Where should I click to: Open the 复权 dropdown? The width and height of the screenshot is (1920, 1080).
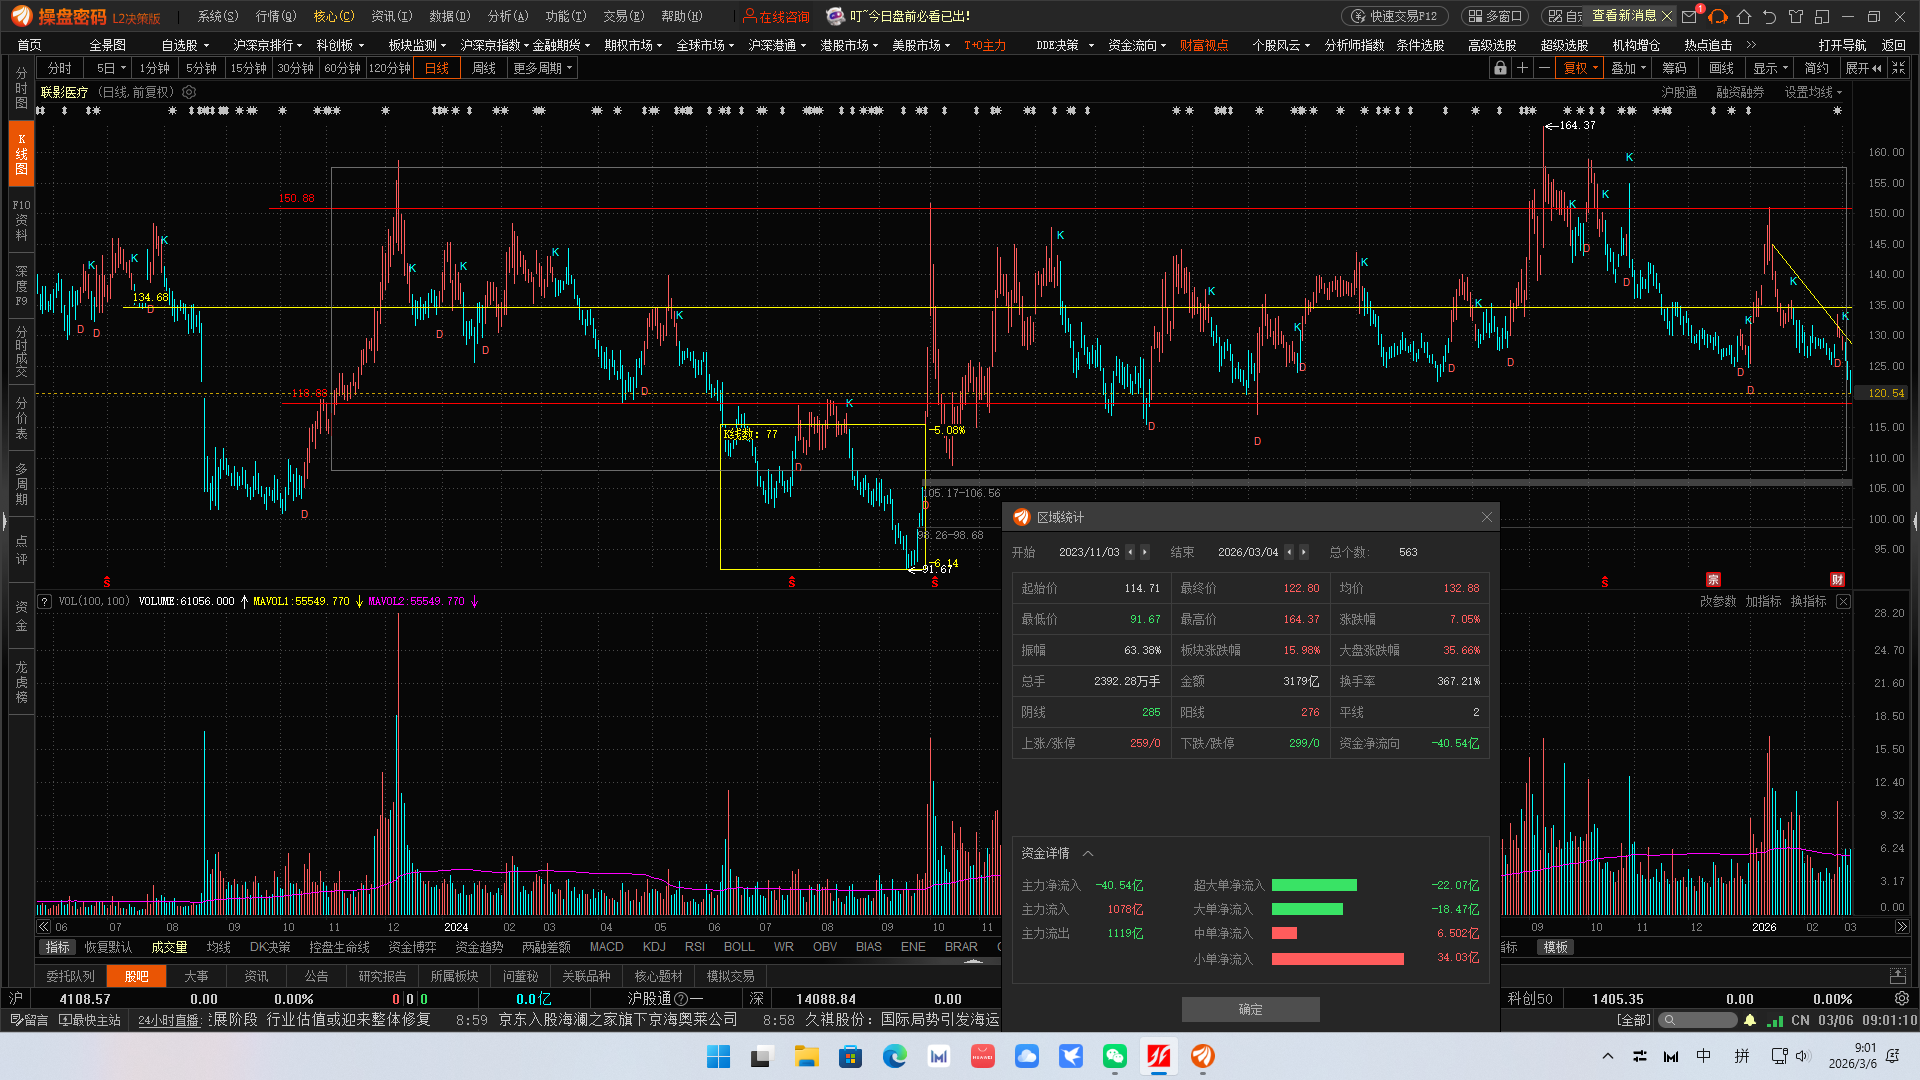1581,68
